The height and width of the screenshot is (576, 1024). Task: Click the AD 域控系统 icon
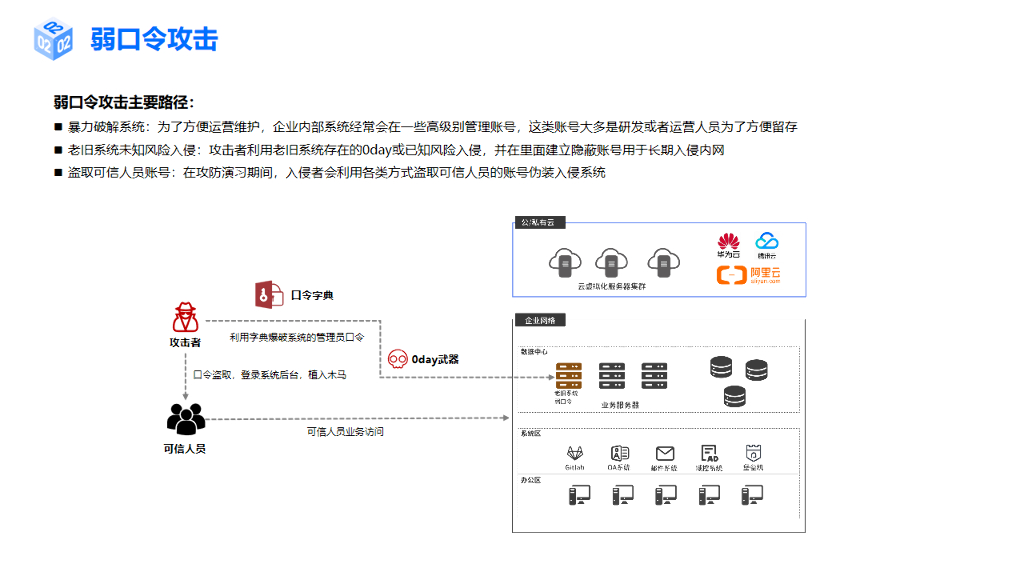[710, 453]
